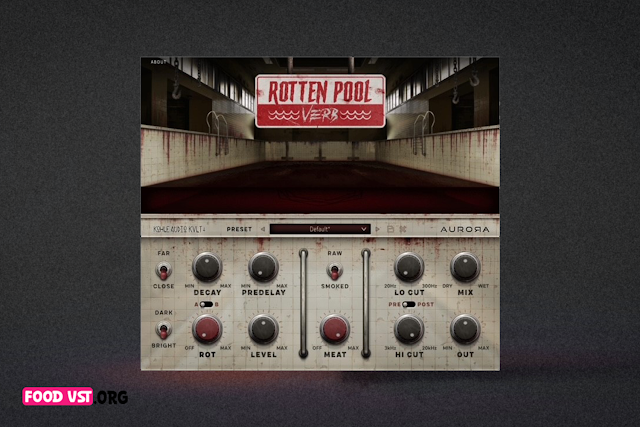
Task: Click the save preset icon
Action: tap(390, 229)
